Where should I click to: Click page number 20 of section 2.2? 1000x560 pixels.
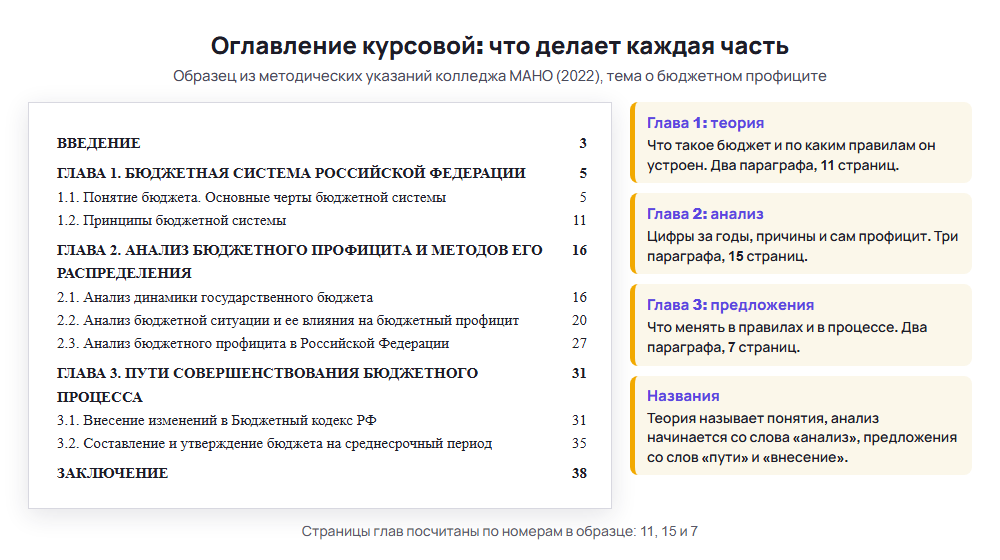point(579,320)
